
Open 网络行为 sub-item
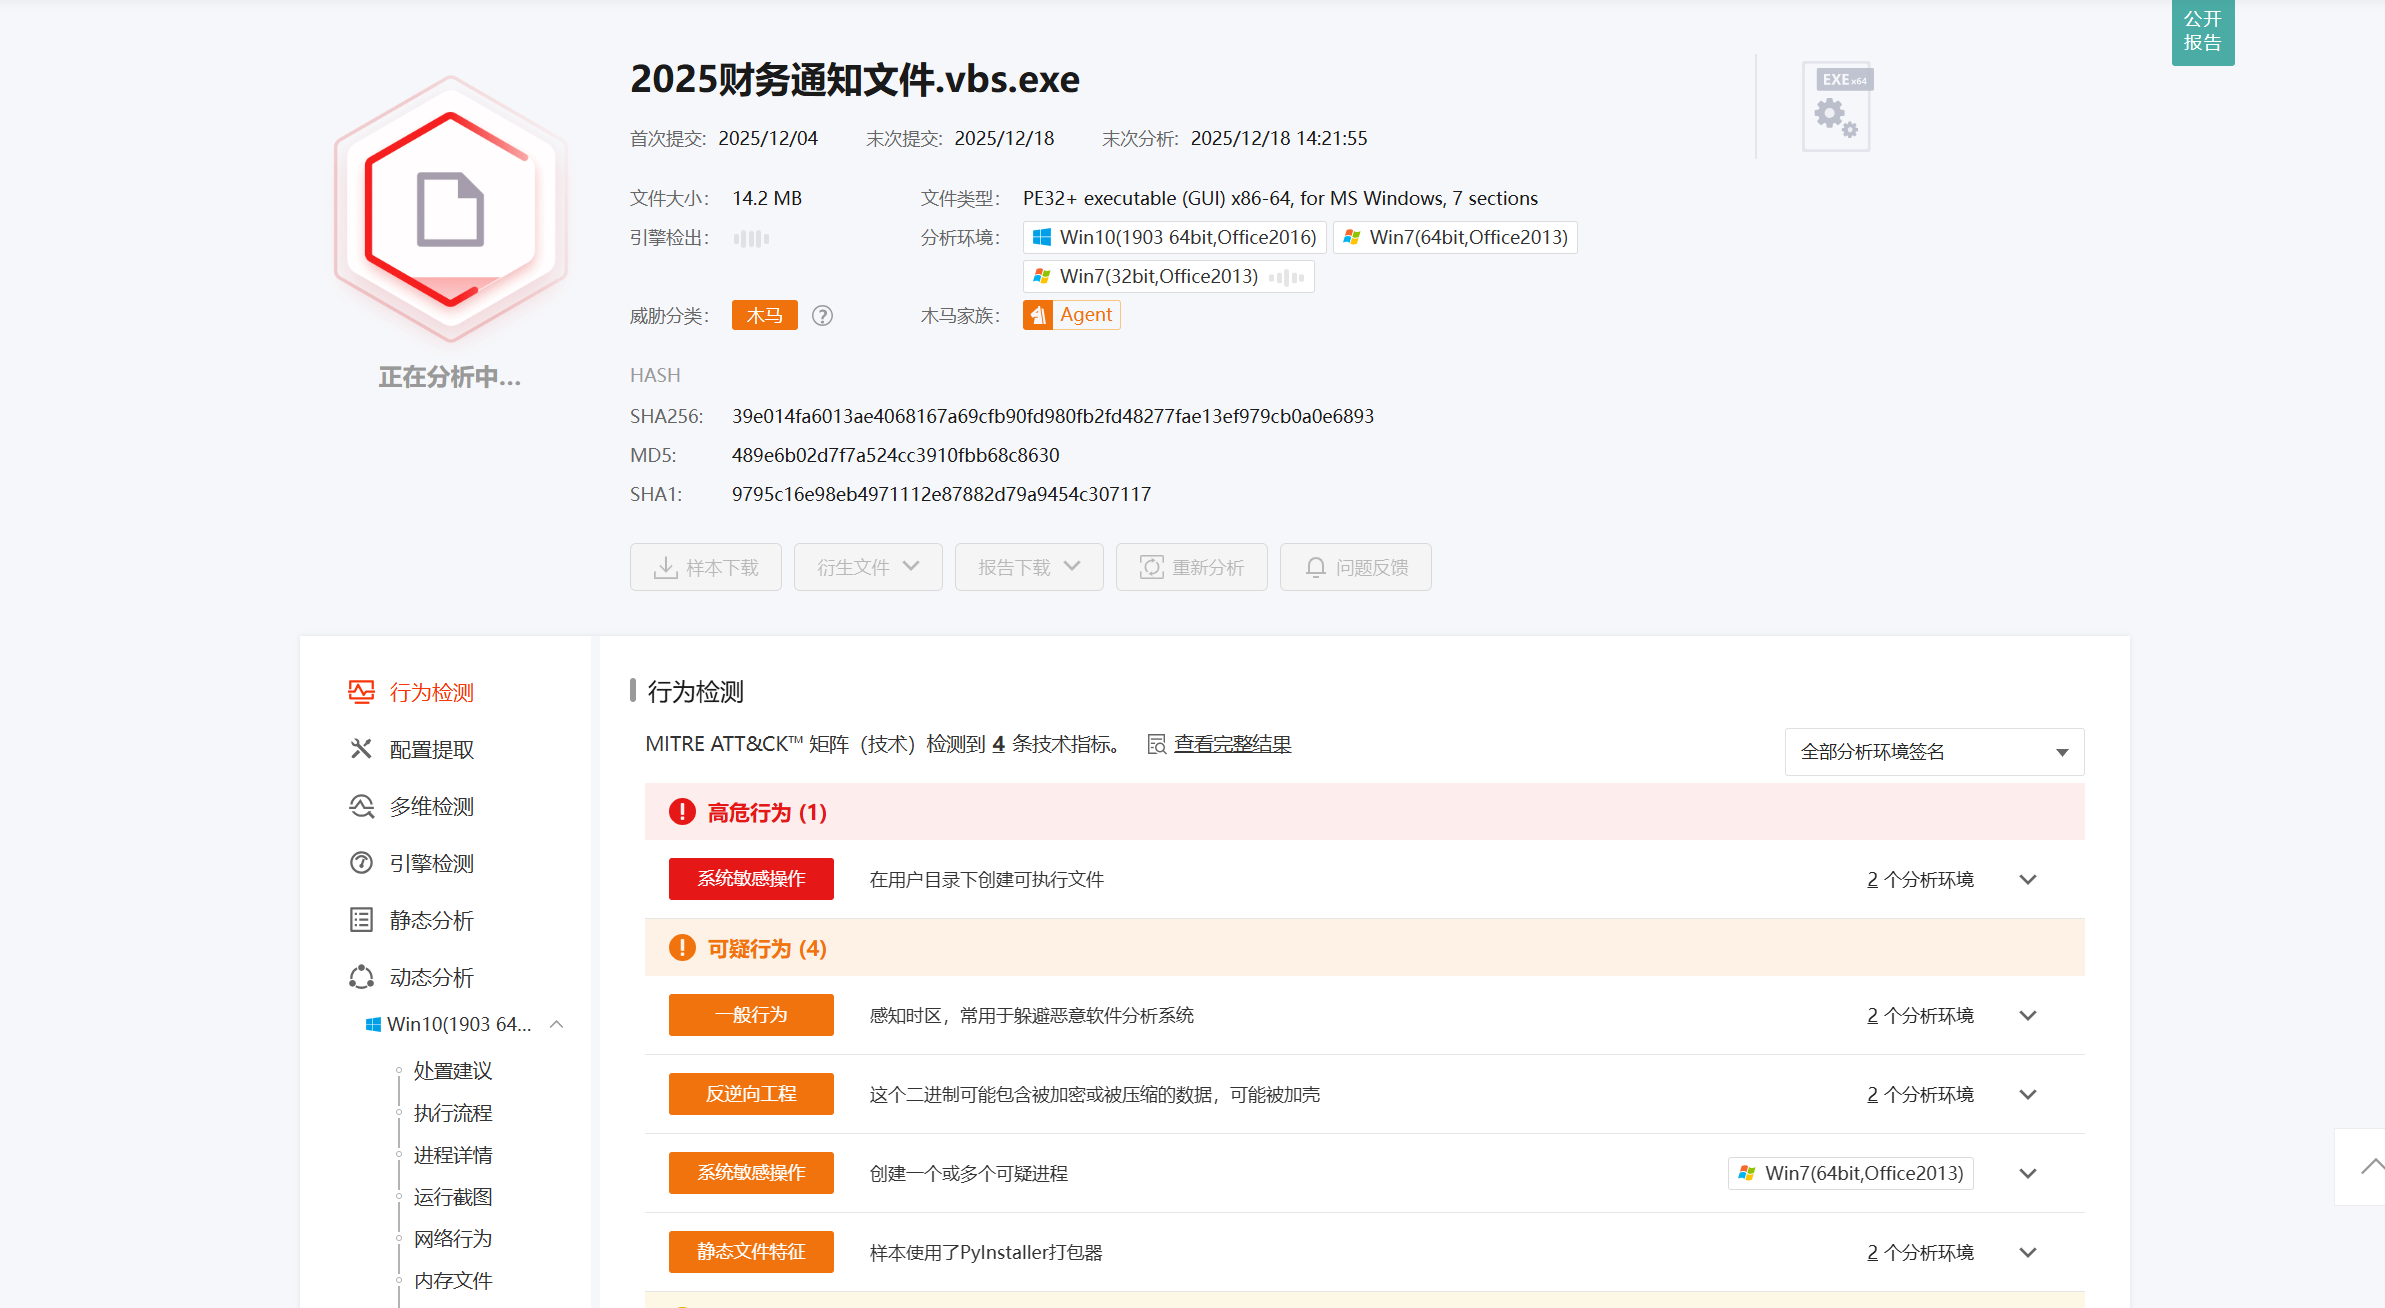453,1239
